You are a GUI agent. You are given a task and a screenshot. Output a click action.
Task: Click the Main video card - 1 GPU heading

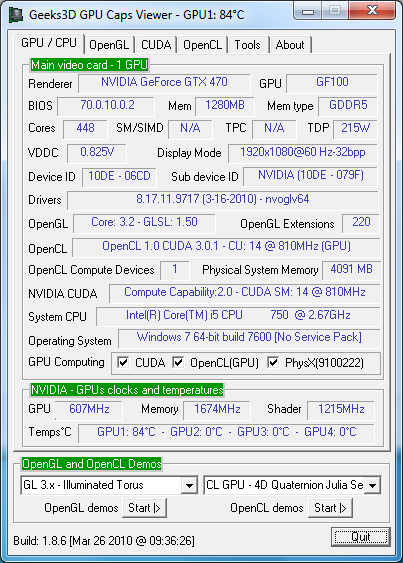click(x=89, y=65)
